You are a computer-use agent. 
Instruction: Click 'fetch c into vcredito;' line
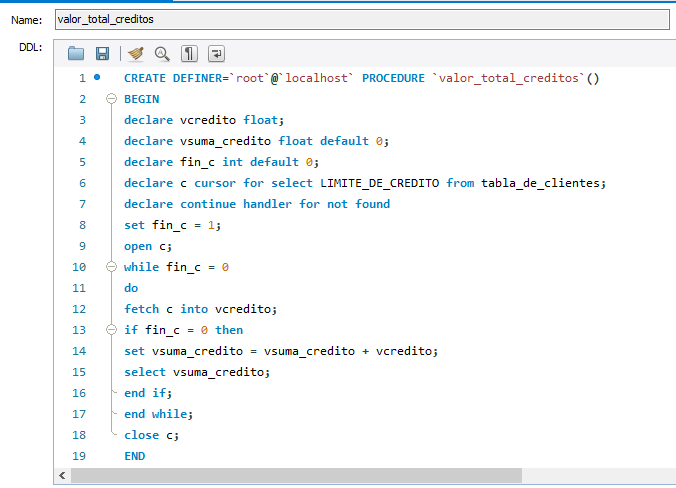point(200,309)
